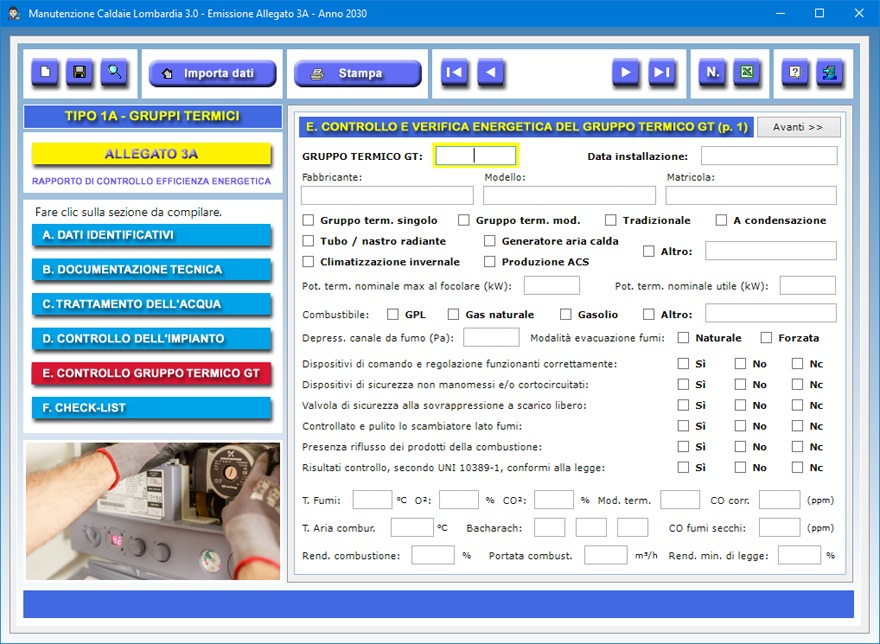The image size is (880, 644).
Task: Mark No for Presenza riflusso dei prodotti
Action: 740,447
